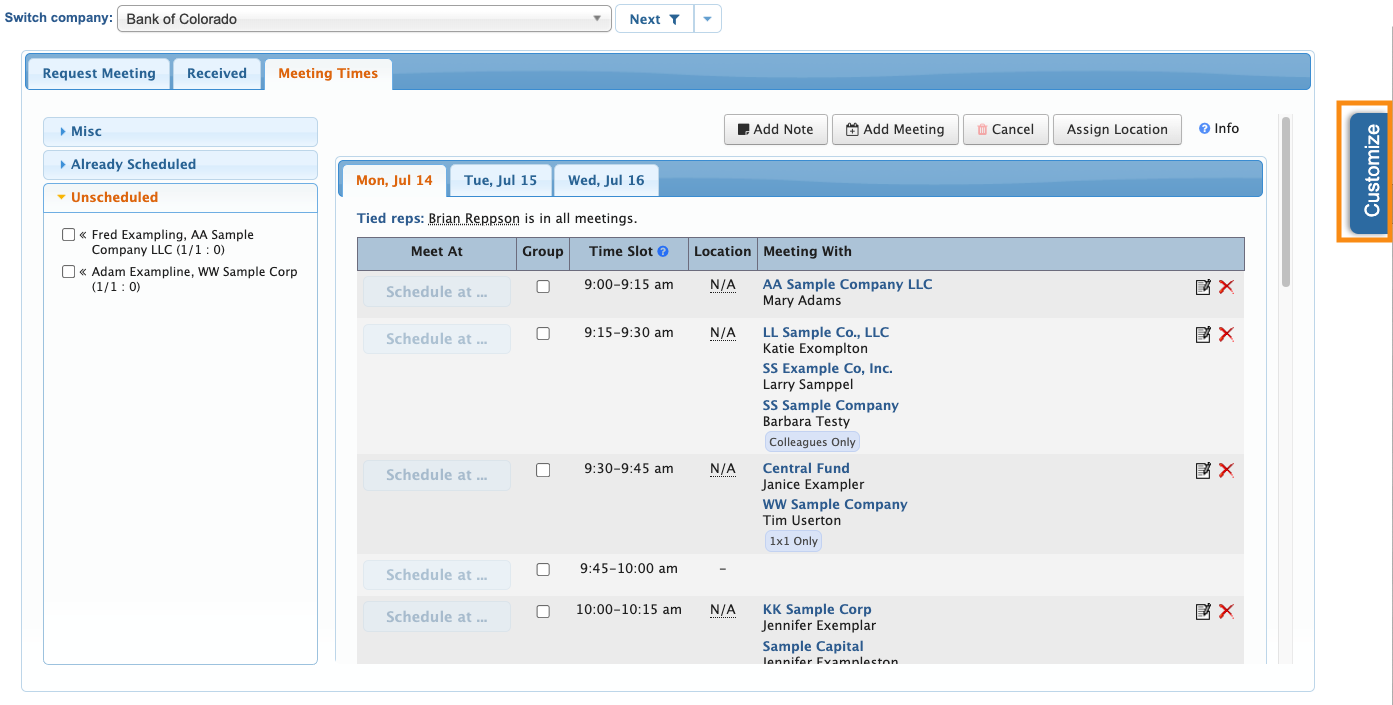1393x705 pixels.
Task: Click the Assign Location button
Action: tap(1117, 129)
